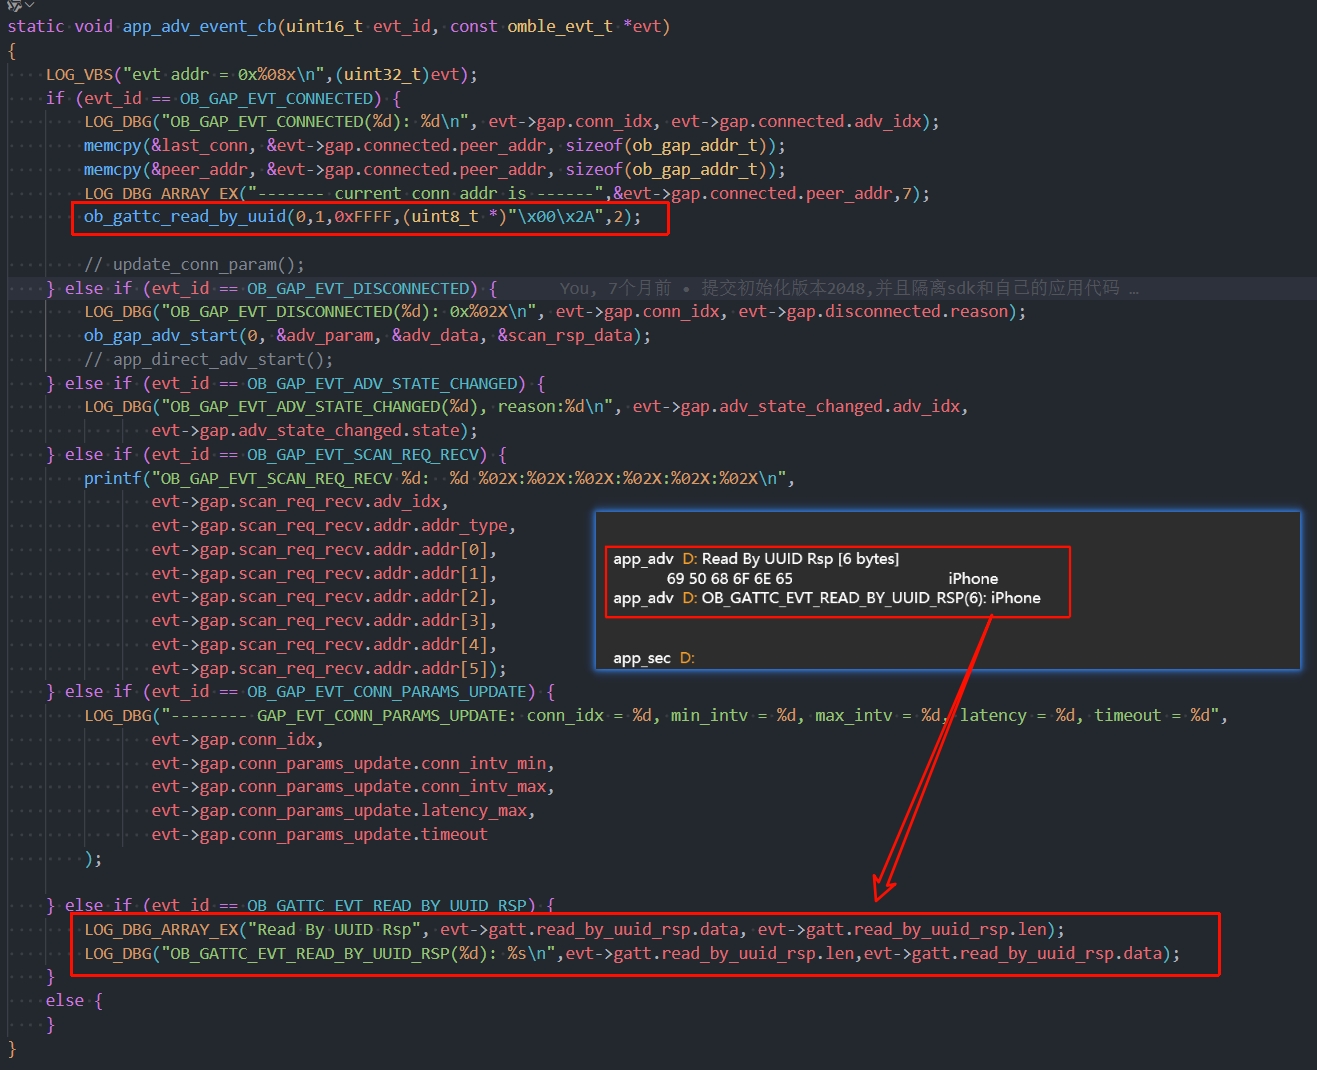Click the ob_gattc_read_by_uuid function call
This screenshot has height=1070, width=1317.
tap(185, 217)
